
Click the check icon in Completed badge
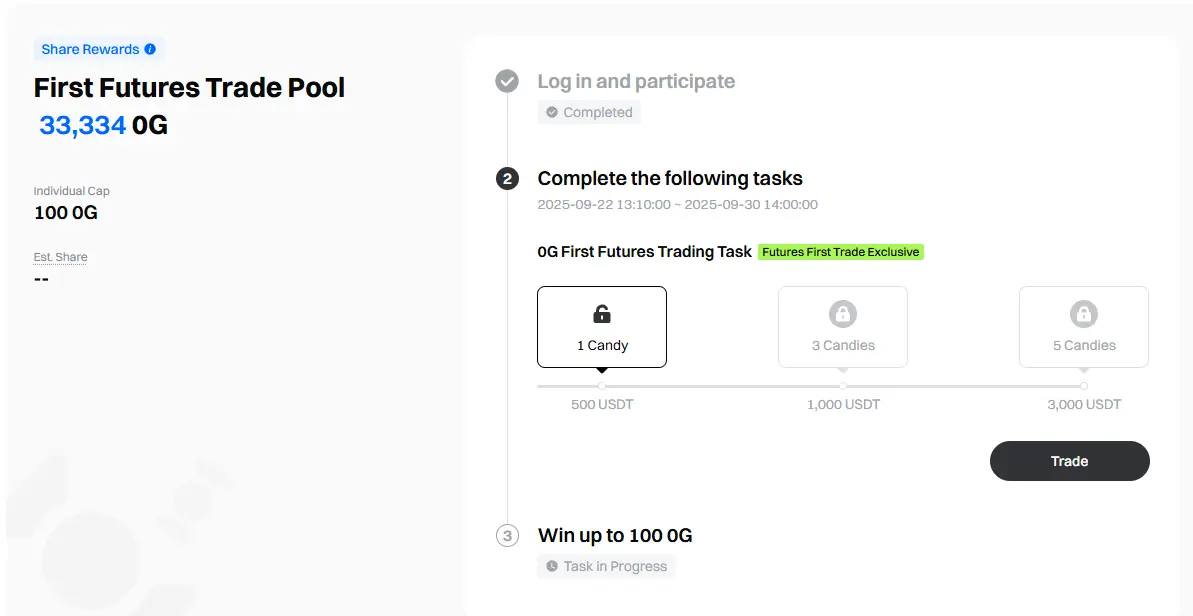pyautogui.click(x=552, y=113)
